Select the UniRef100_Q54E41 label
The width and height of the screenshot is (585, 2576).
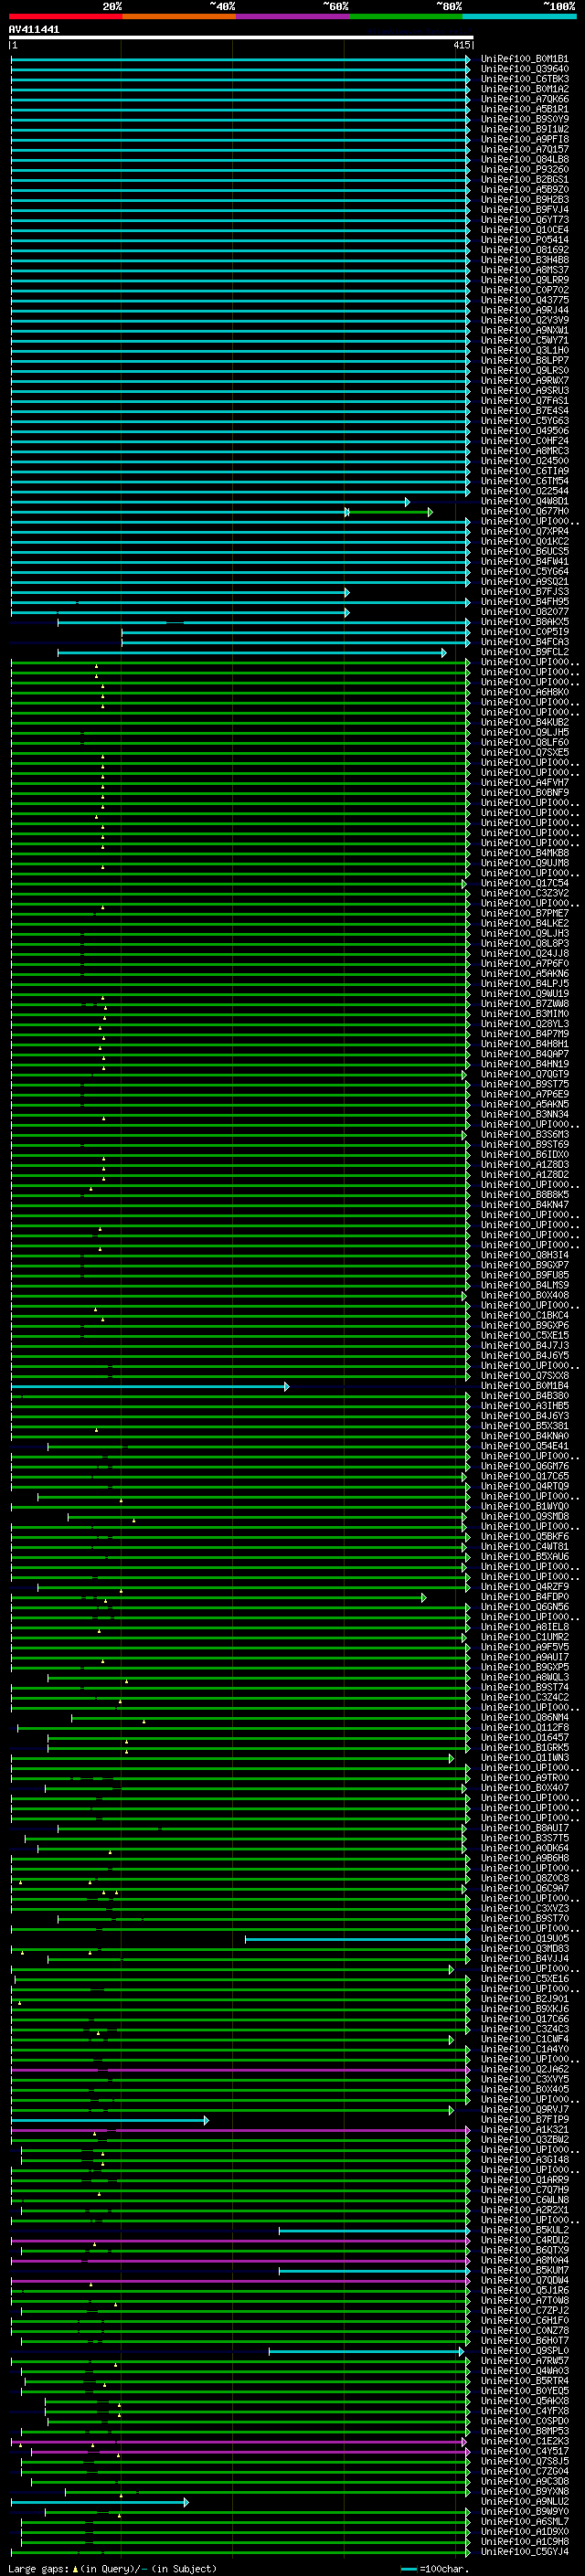coord(524,1446)
